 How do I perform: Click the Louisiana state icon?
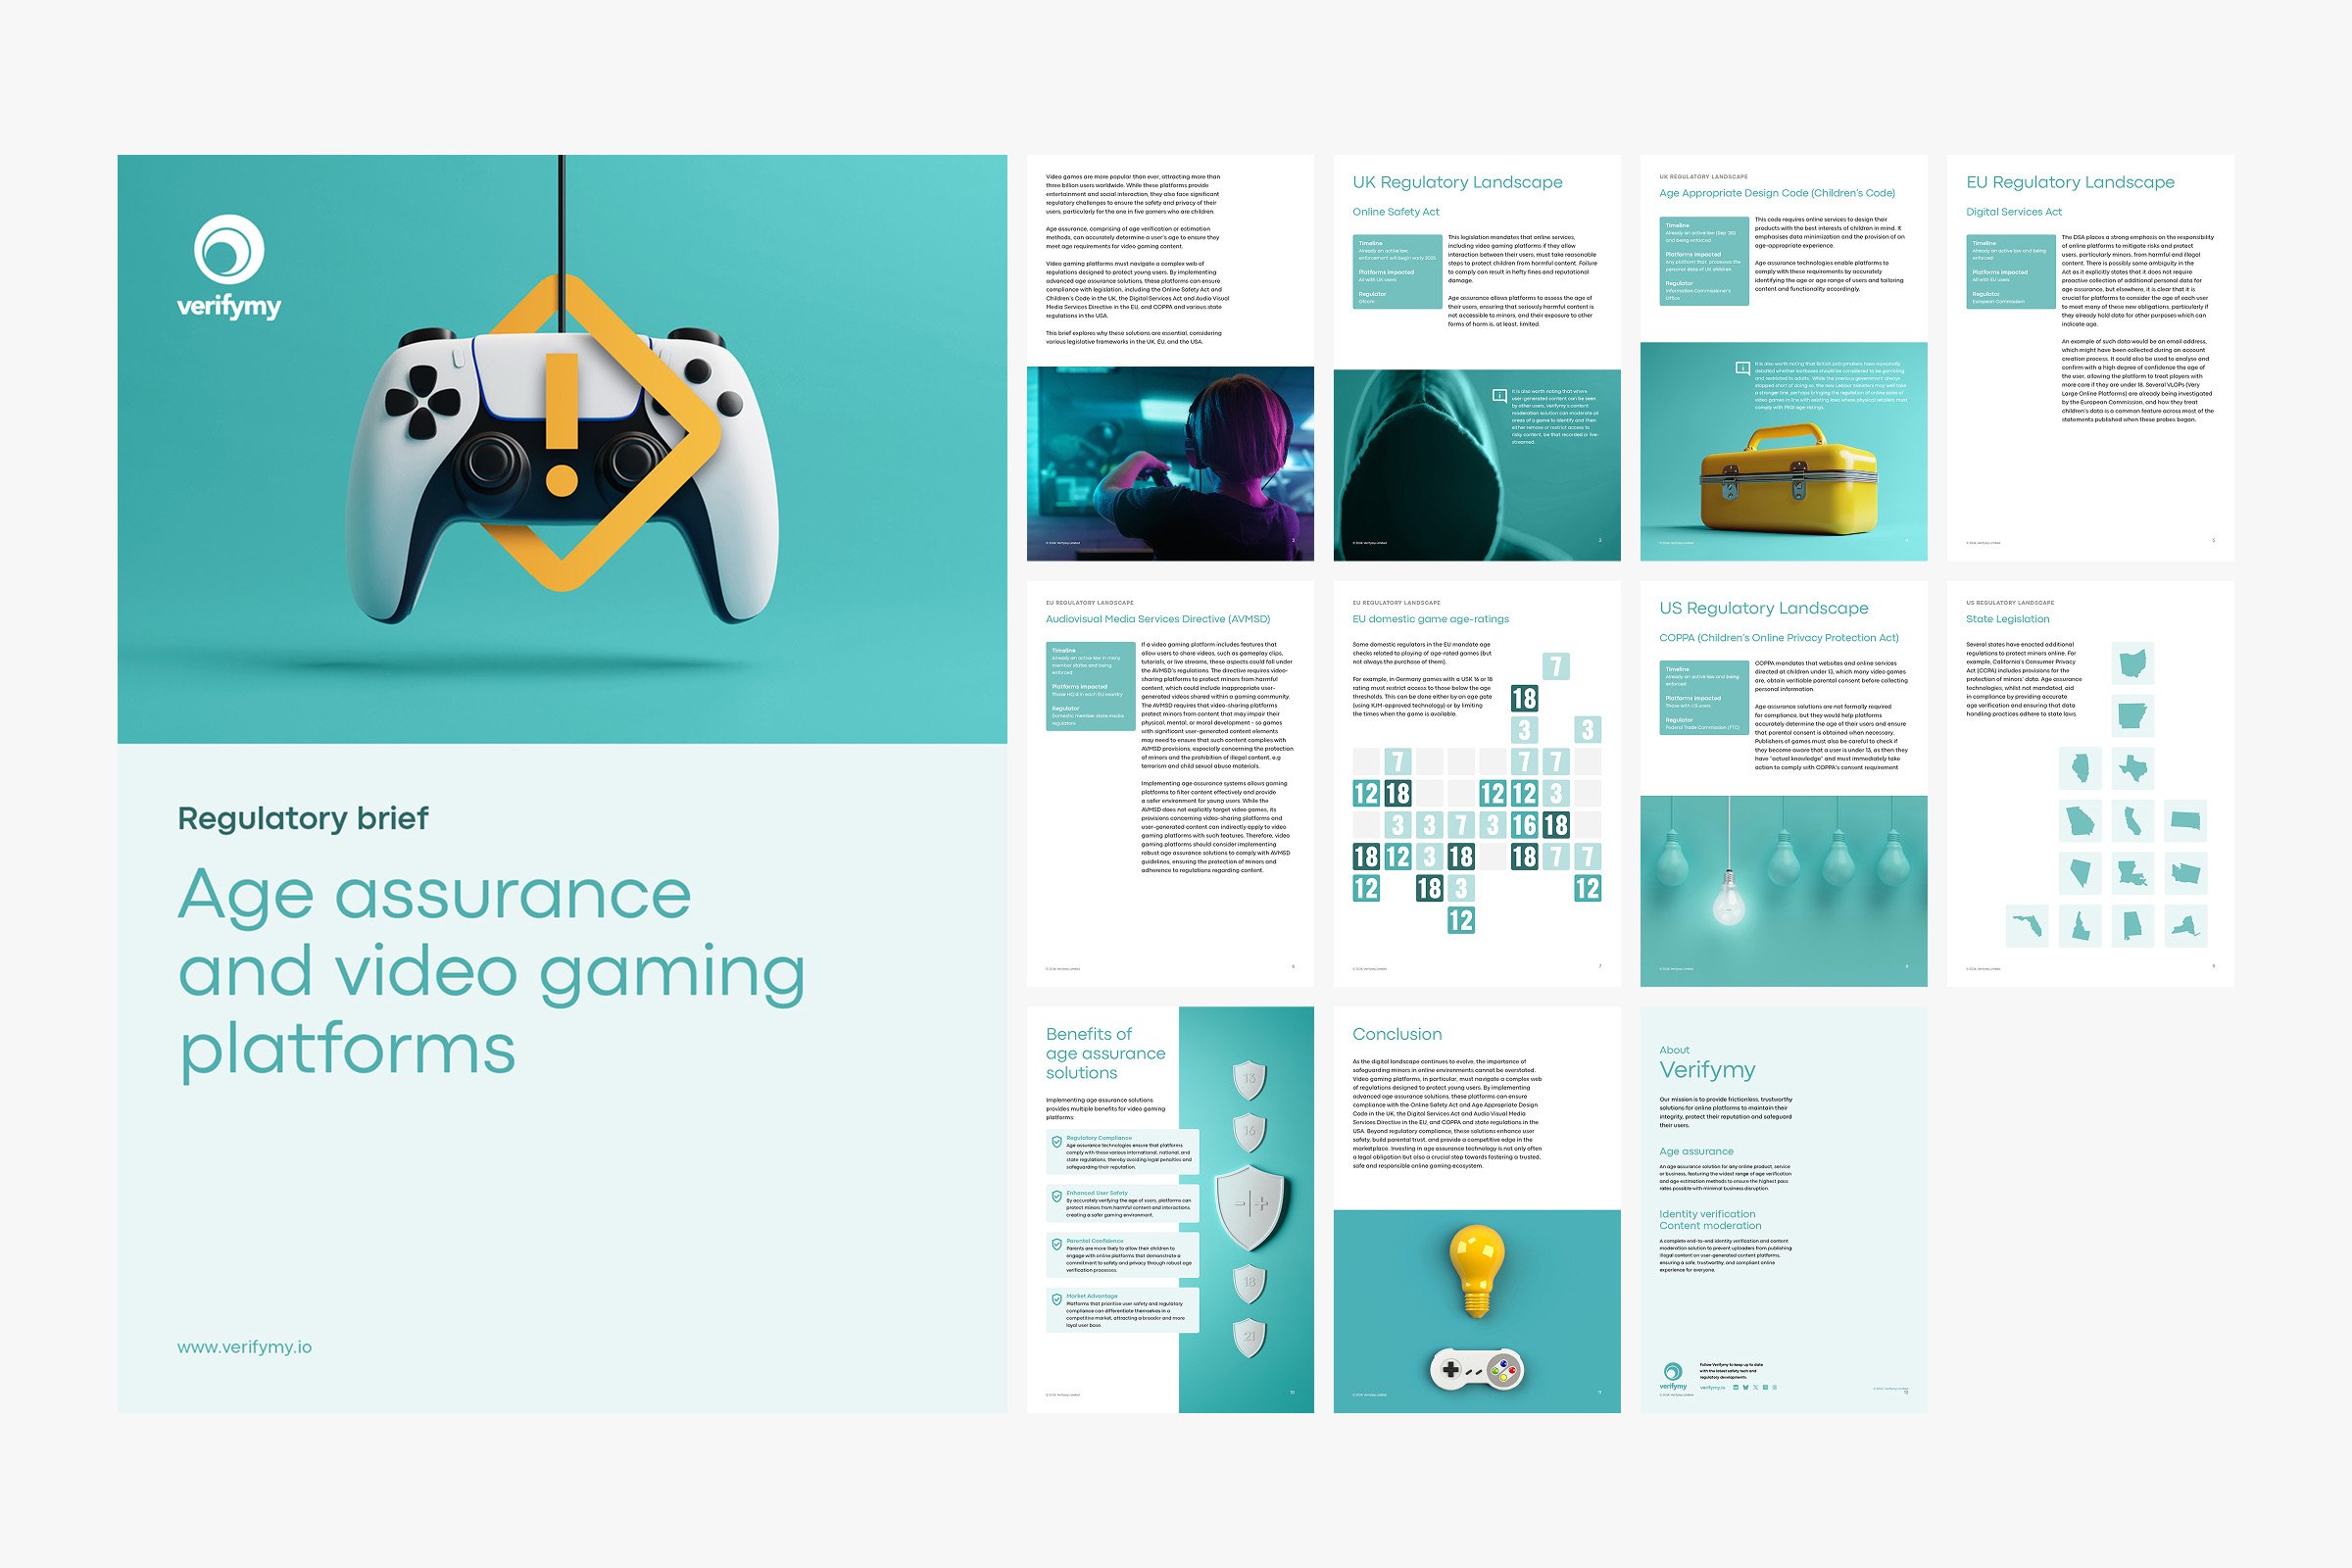click(x=2132, y=873)
